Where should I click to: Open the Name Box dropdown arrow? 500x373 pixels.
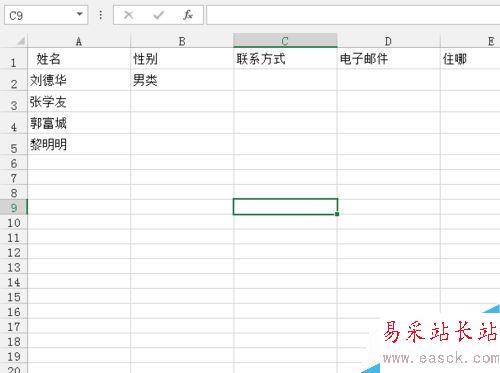pyautogui.click(x=79, y=14)
